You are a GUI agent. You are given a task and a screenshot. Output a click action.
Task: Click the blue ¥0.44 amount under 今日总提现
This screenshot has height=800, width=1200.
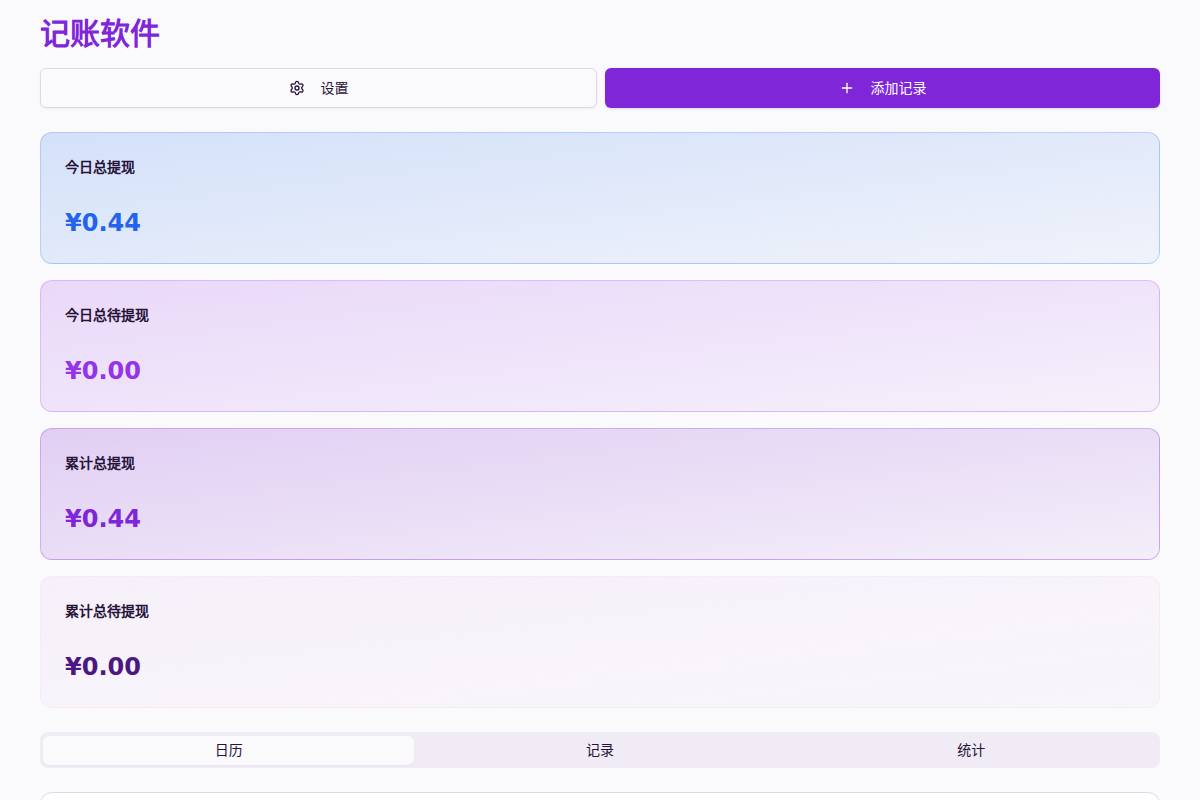tap(103, 222)
